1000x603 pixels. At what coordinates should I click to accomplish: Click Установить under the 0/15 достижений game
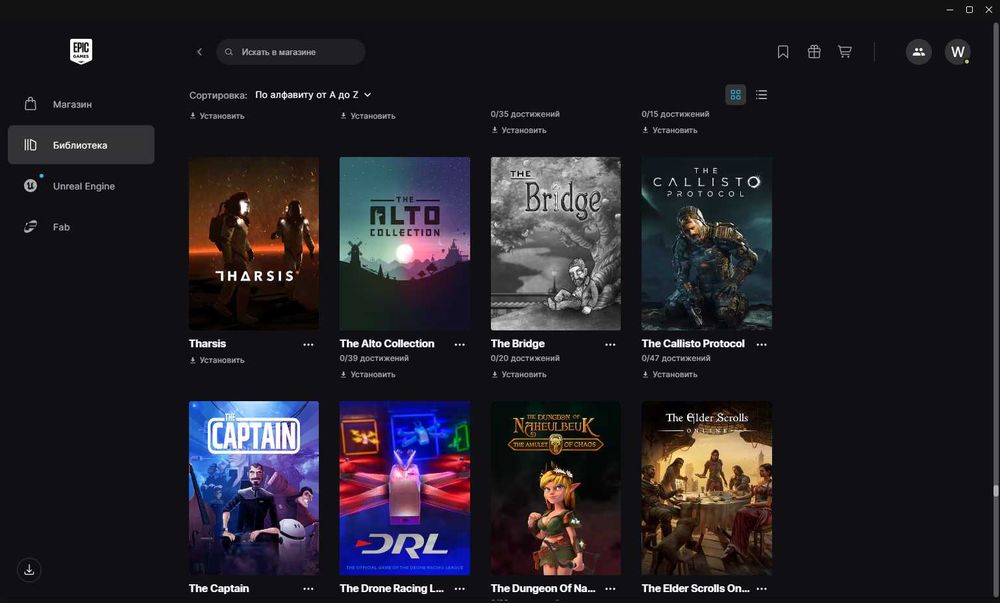670,130
